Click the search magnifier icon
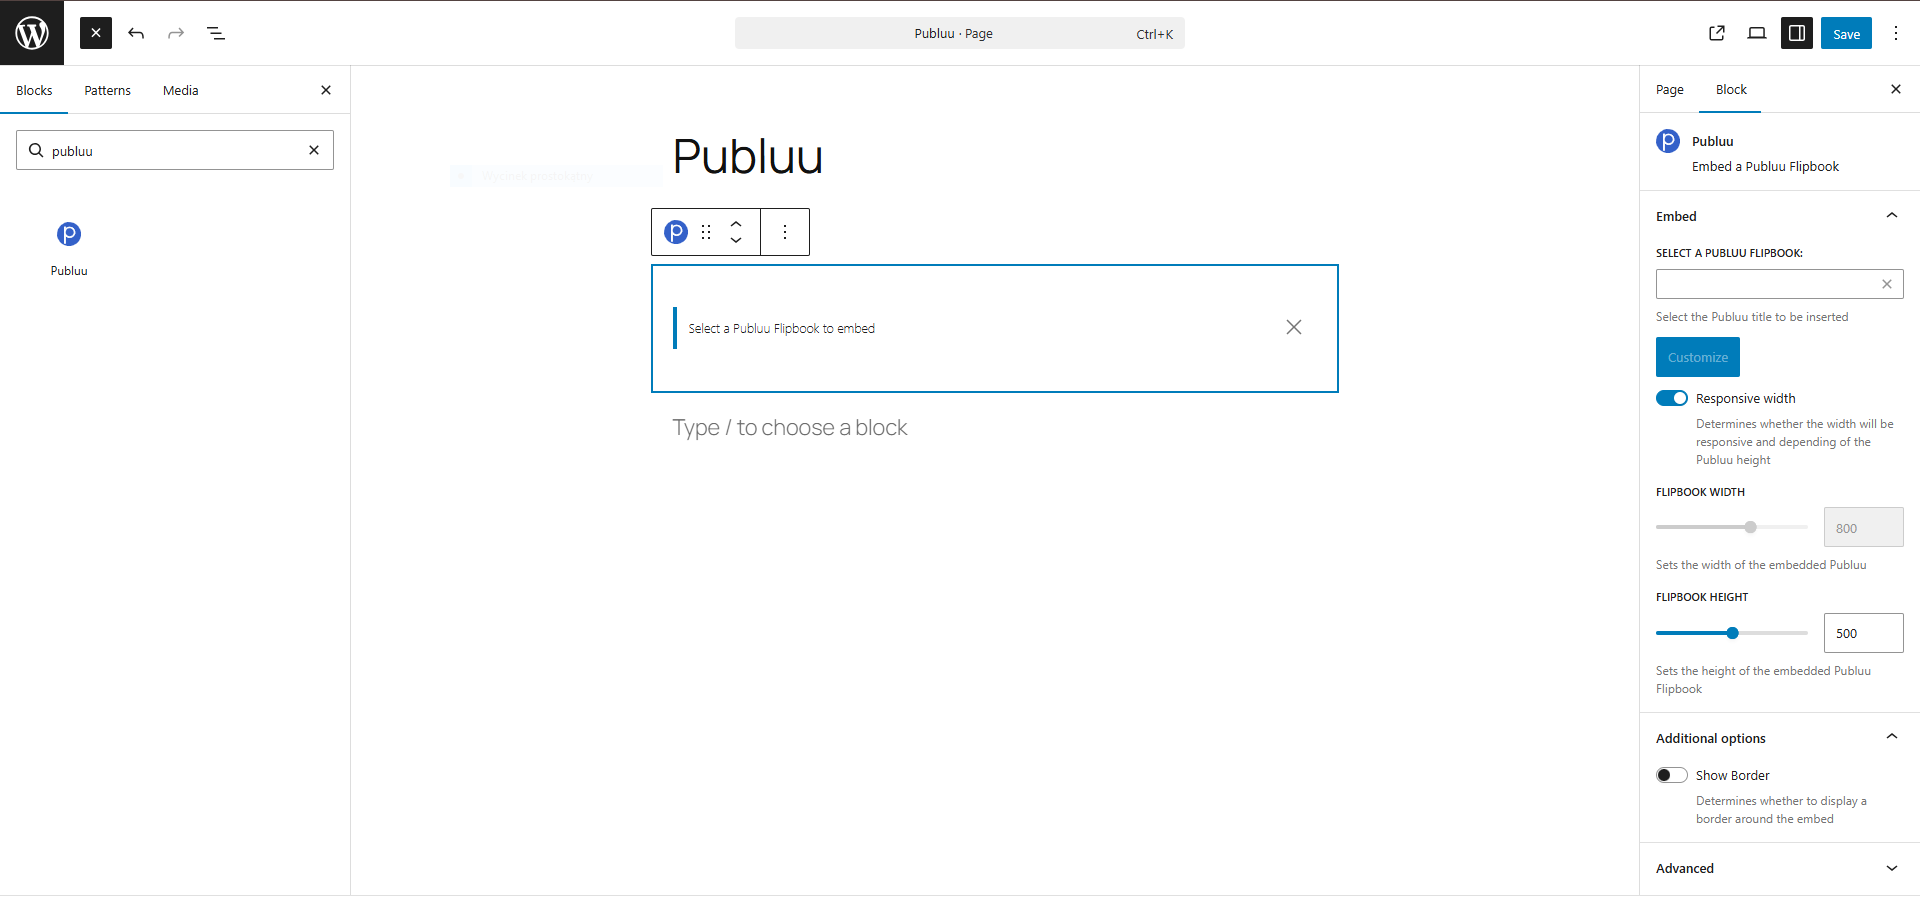1920x897 pixels. [36, 150]
